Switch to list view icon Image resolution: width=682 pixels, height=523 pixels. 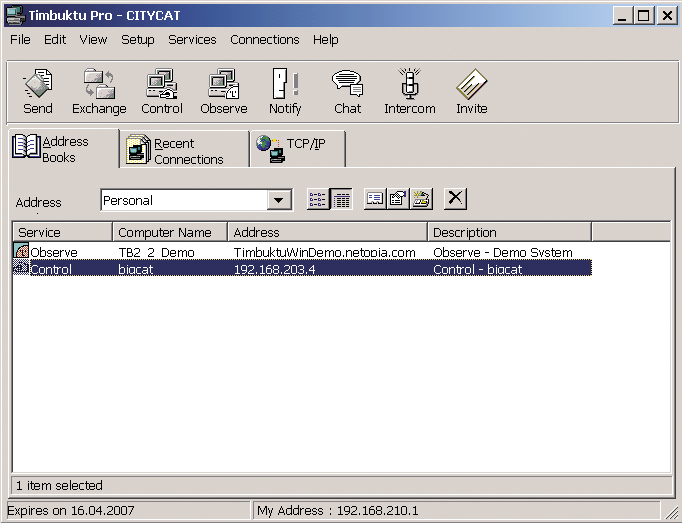coord(318,200)
